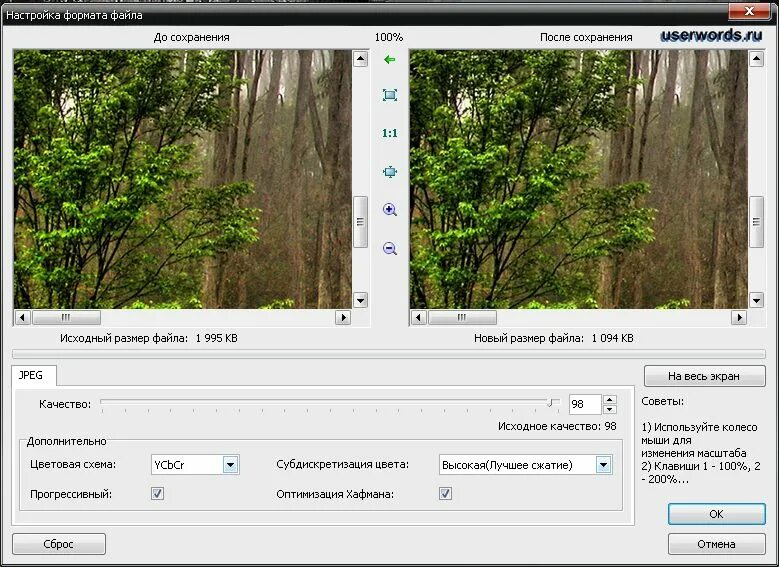
Task: Click the До сохранения vertical scrollbar thumb
Action: click(360, 222)
